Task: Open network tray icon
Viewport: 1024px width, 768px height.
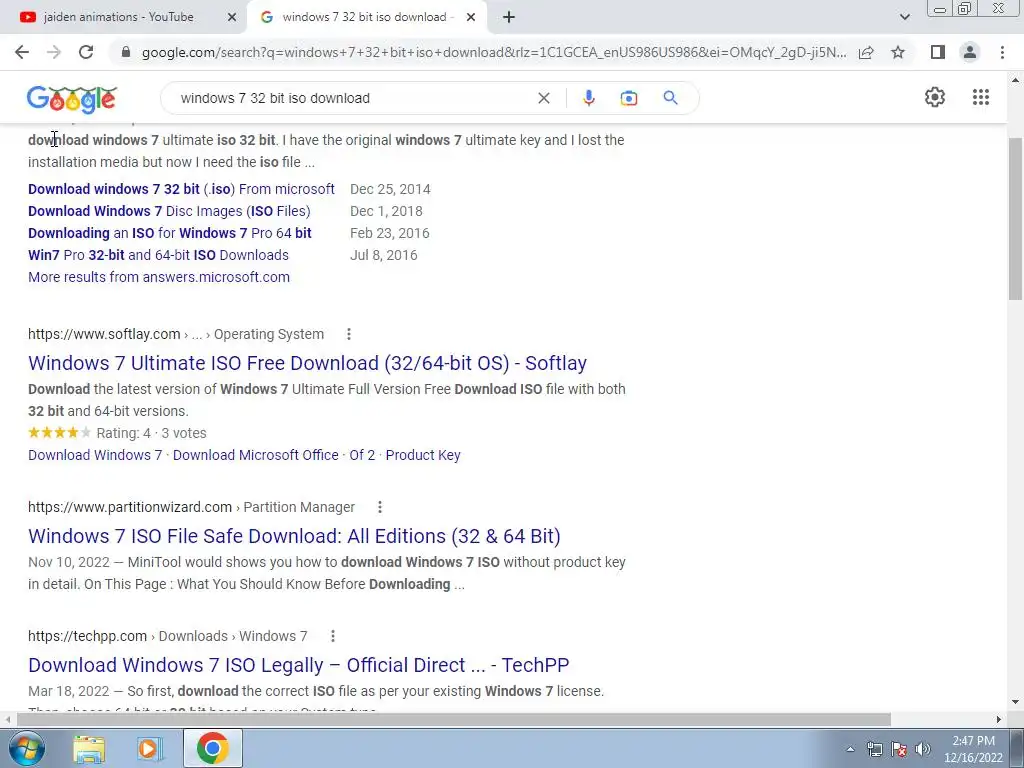Action: pos(874,749)
